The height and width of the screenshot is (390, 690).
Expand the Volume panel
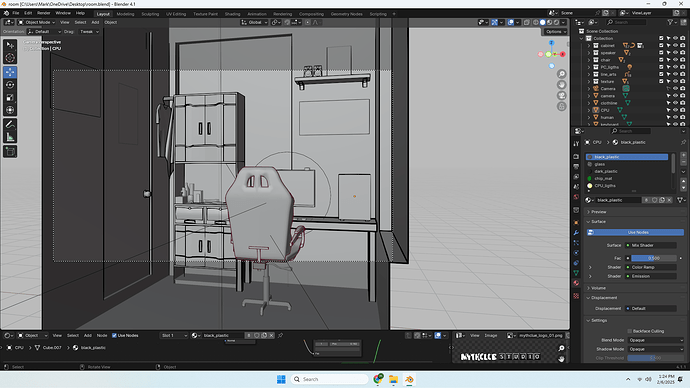tap(635, 288)
